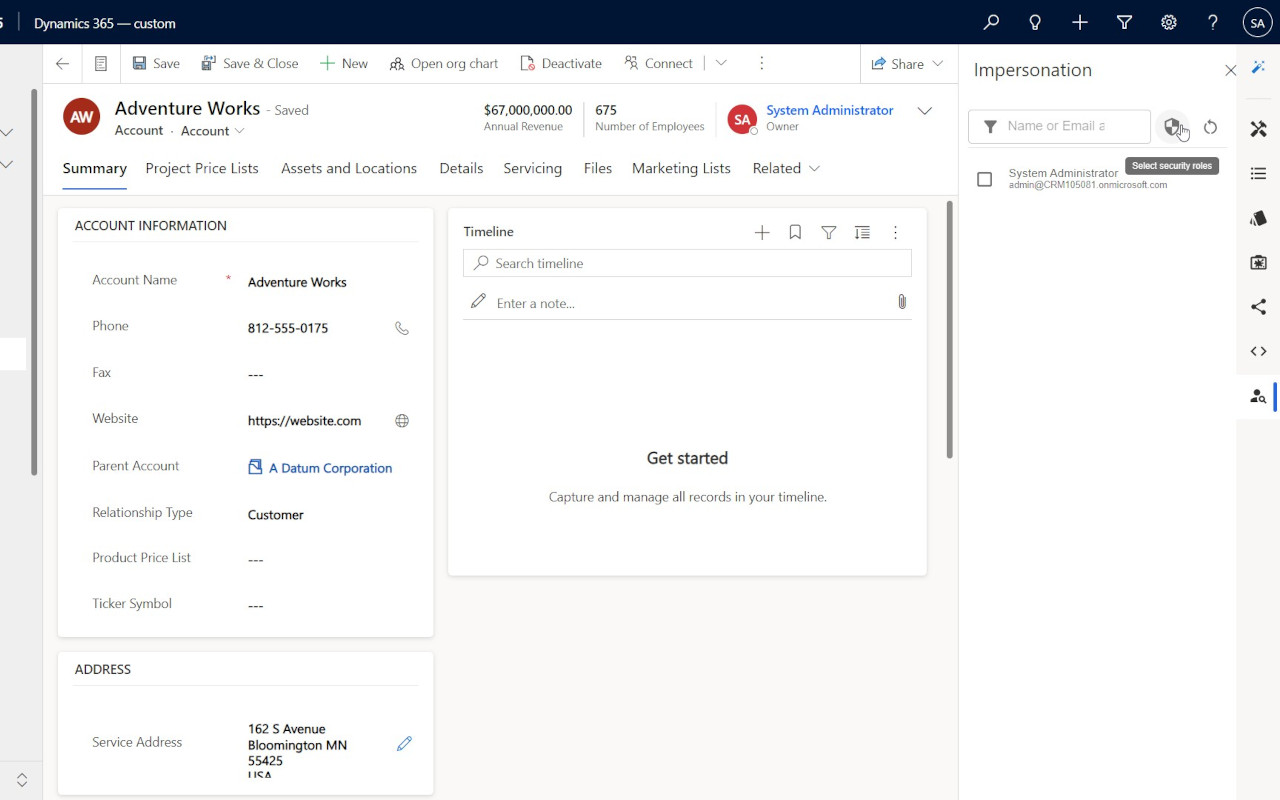Open A Datum Corporation parent account link

(330, 468)
